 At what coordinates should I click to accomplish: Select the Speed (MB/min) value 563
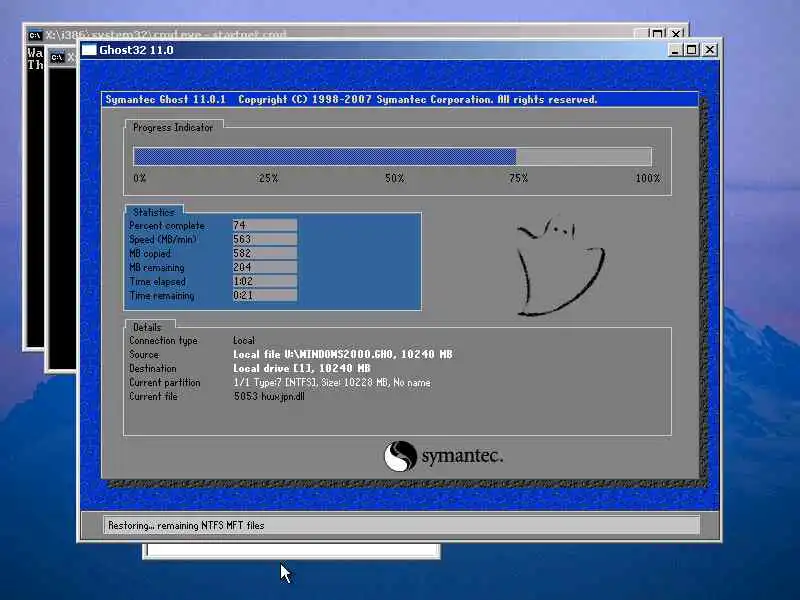click(x=265, y=239)
